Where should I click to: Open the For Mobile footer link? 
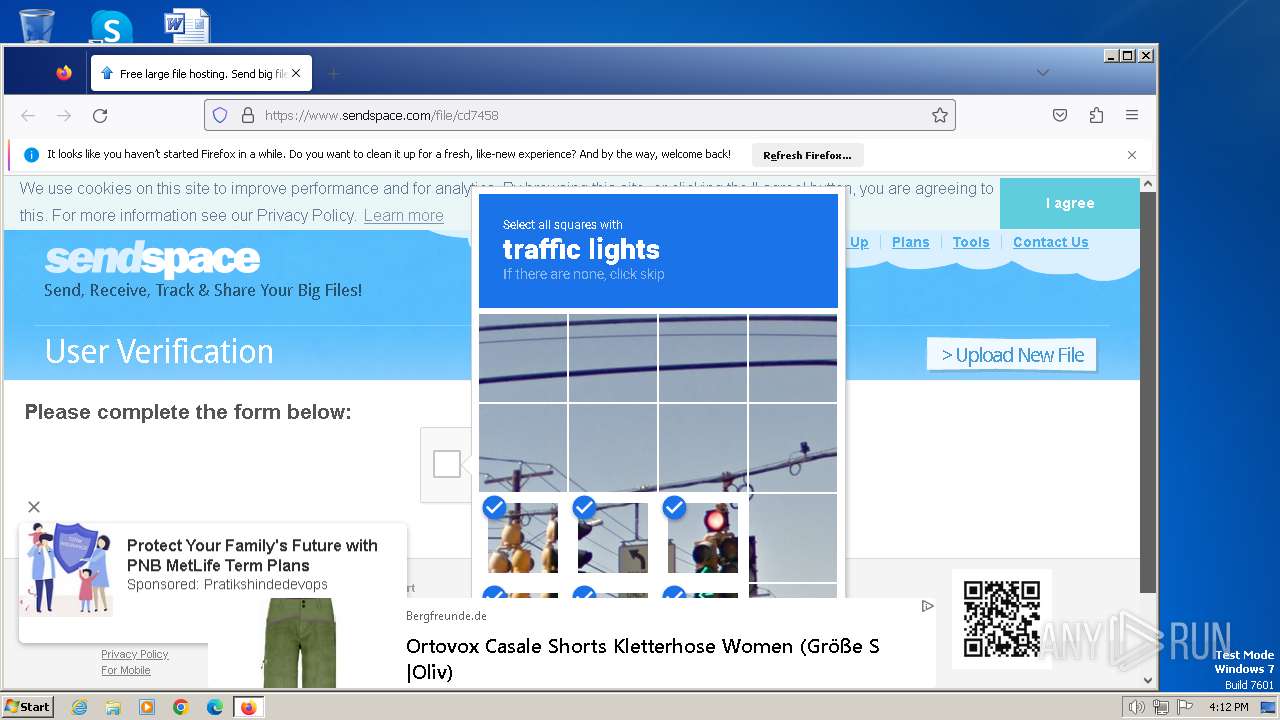point(126,670)
